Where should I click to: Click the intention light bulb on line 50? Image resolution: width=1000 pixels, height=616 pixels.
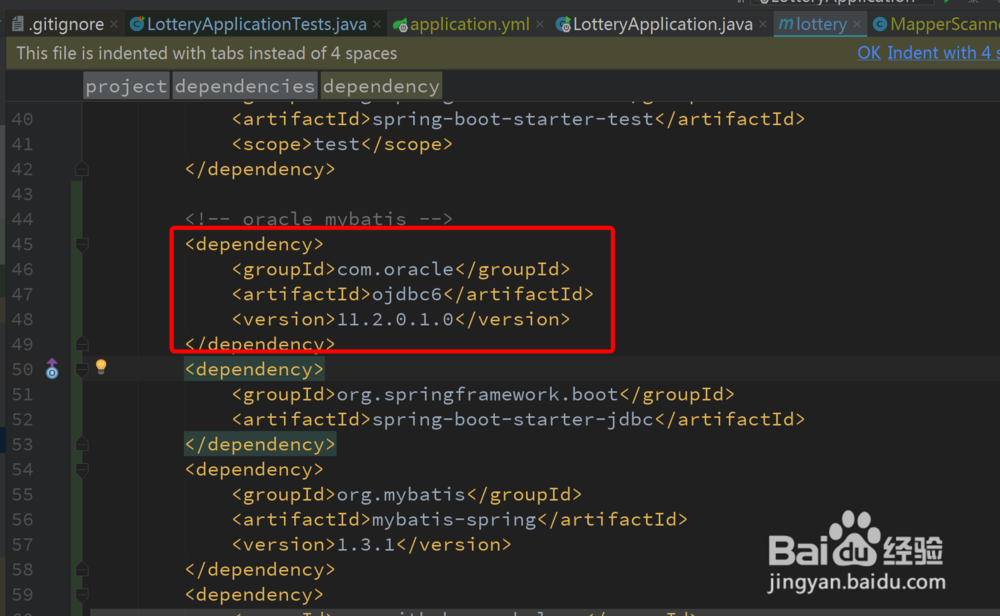101,367
